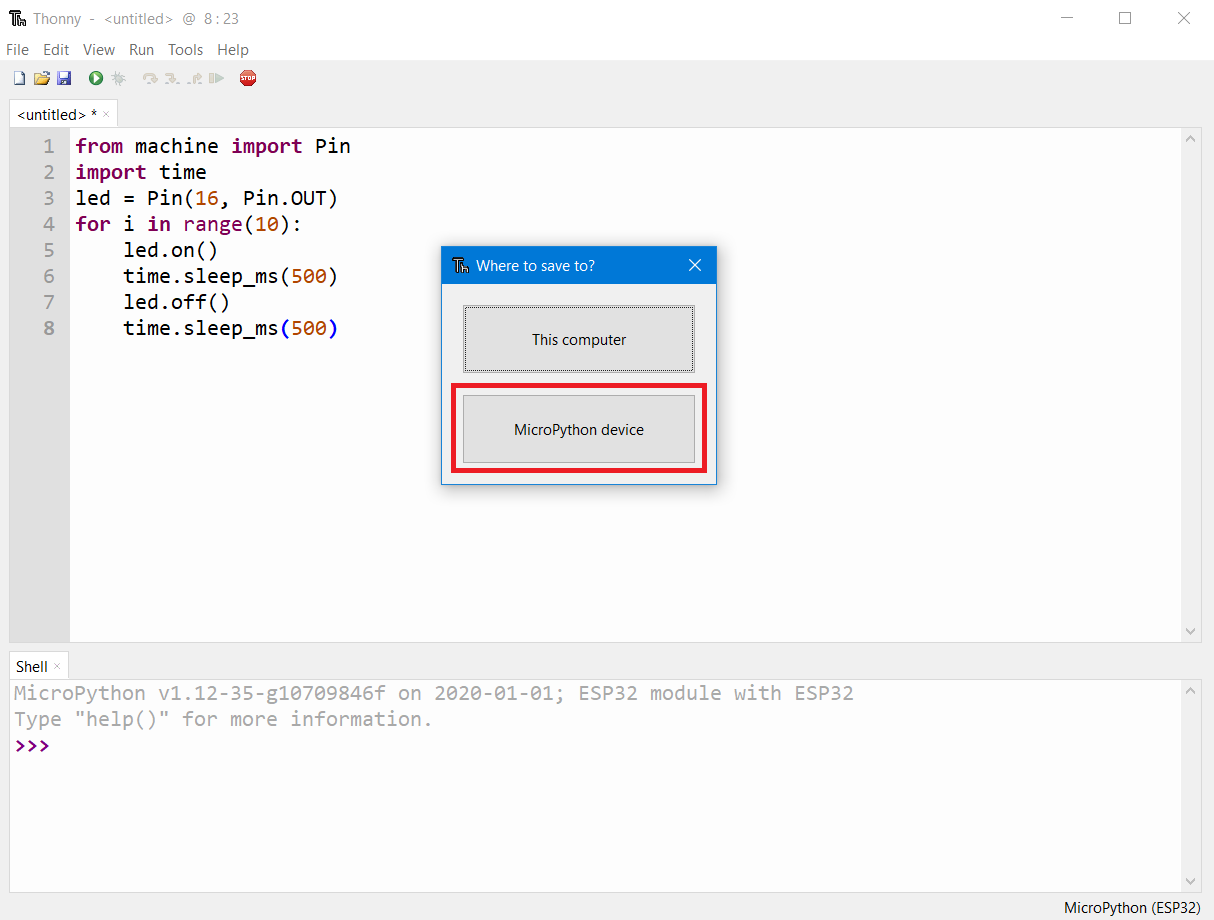Click the Step over debug icon
The width and height of the screenshot is (1214, 920).
point(151,78)
